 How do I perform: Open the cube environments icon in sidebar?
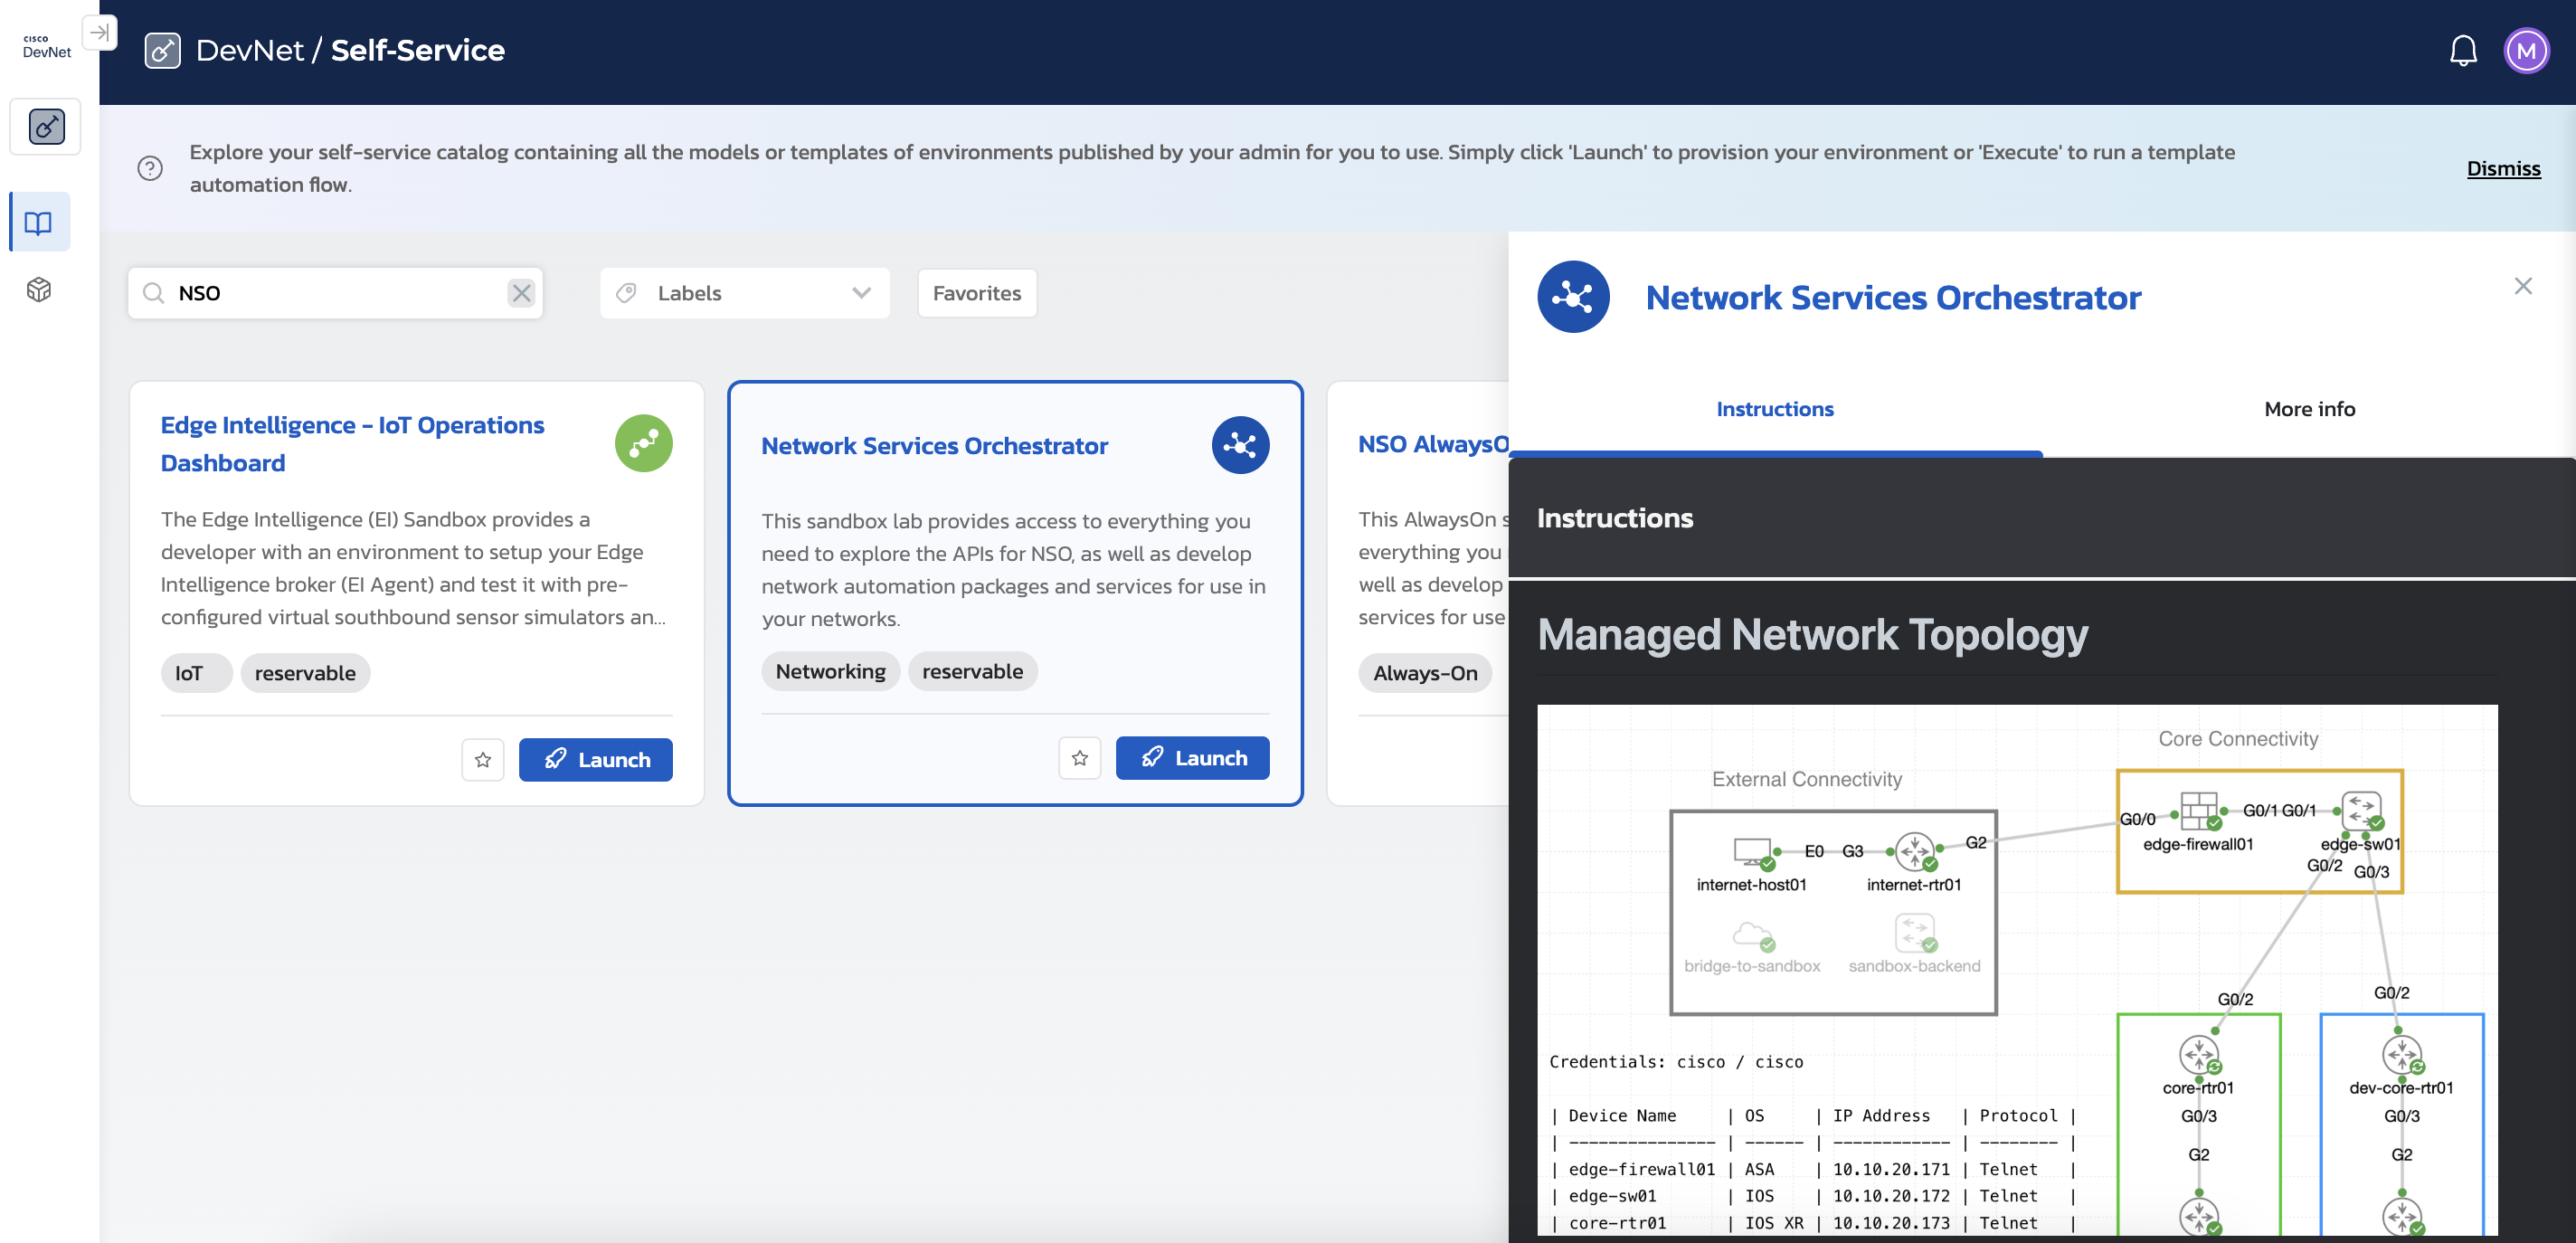coord(39,290)
